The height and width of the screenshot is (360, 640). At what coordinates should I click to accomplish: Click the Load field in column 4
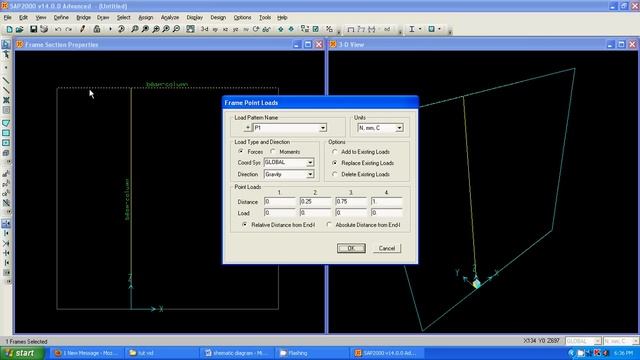[387, 213]
